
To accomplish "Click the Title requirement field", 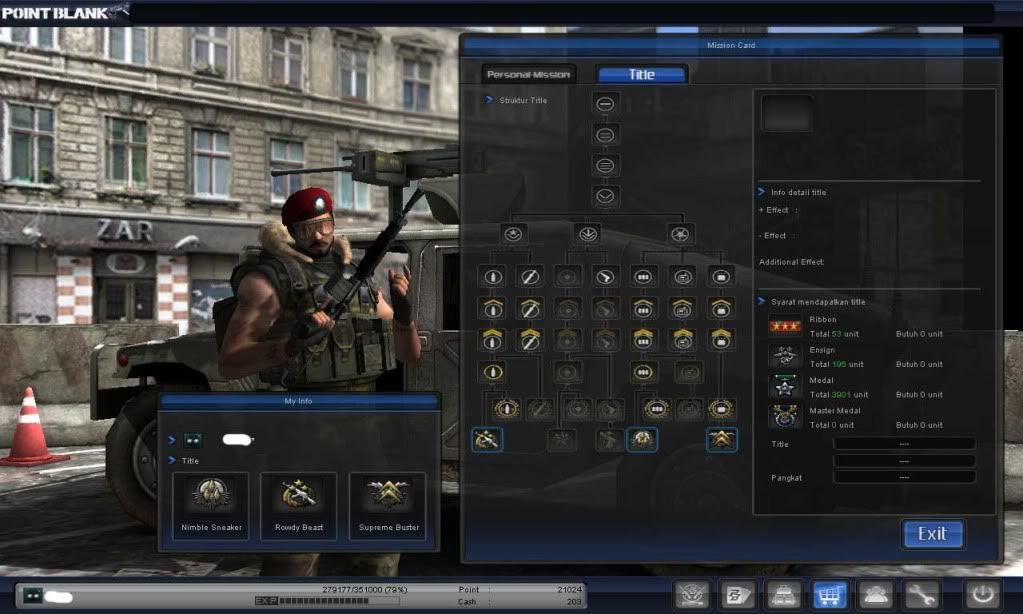I will pyautogui.click(x=904, y=444).
